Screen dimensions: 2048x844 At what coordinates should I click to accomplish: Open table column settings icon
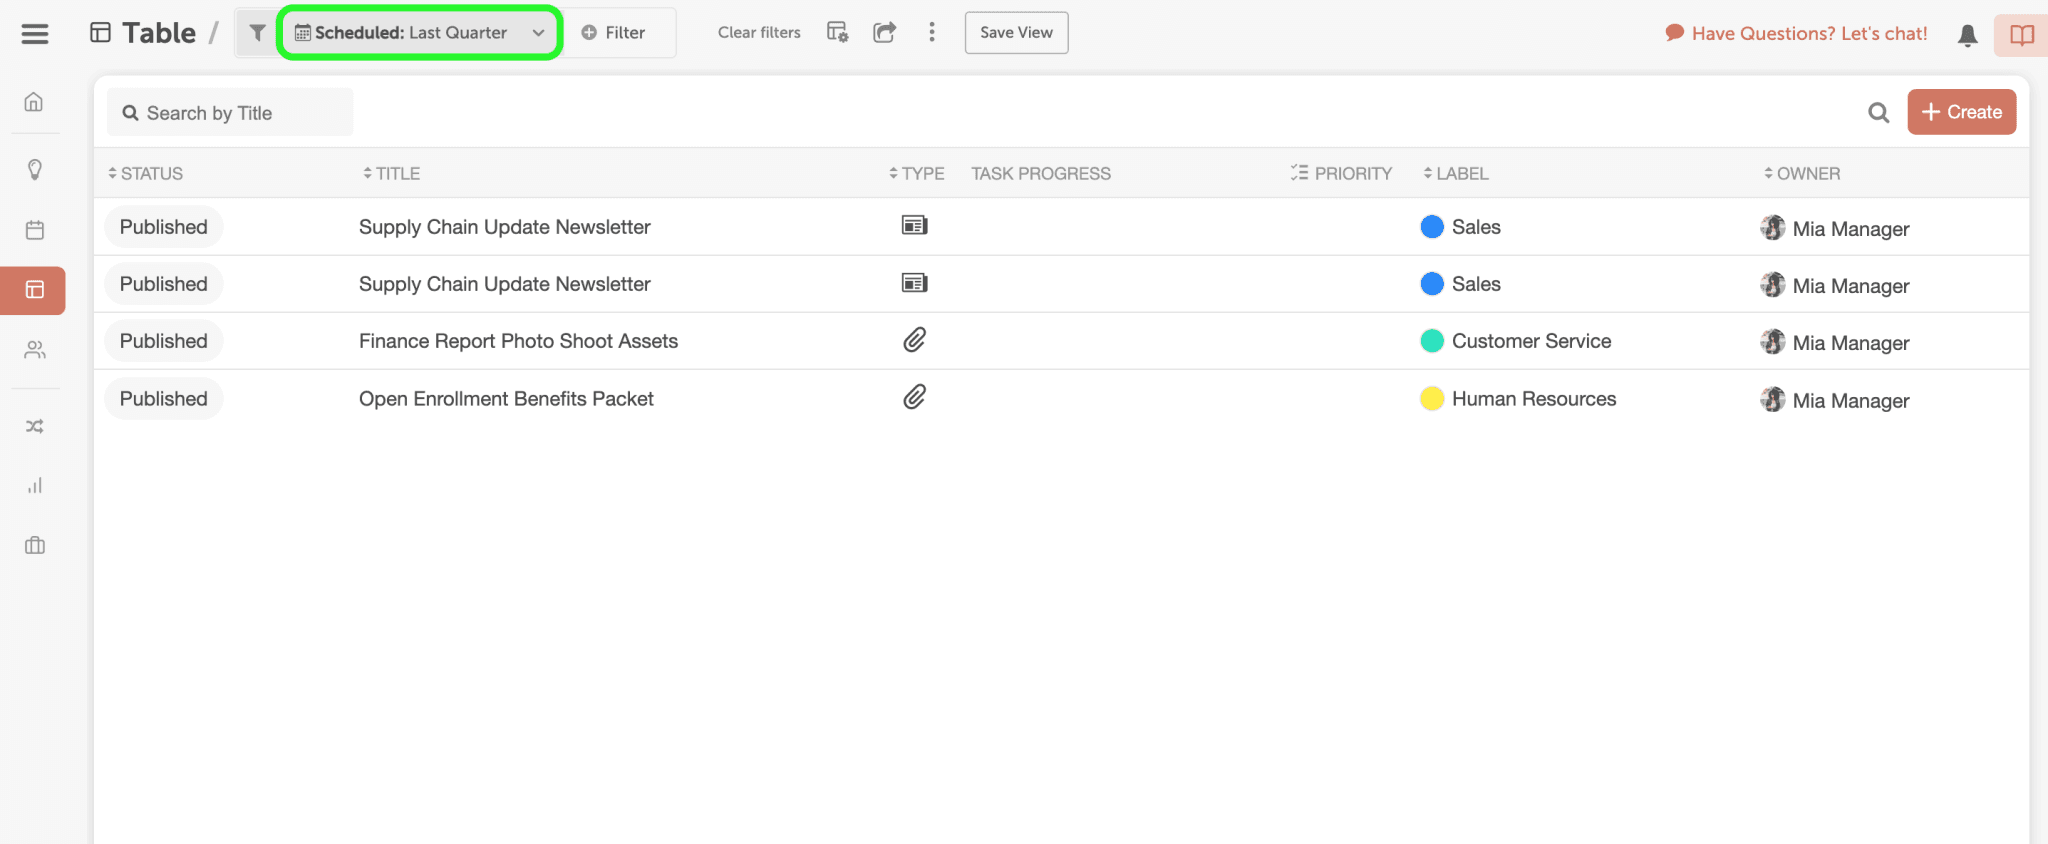point(837,33)
